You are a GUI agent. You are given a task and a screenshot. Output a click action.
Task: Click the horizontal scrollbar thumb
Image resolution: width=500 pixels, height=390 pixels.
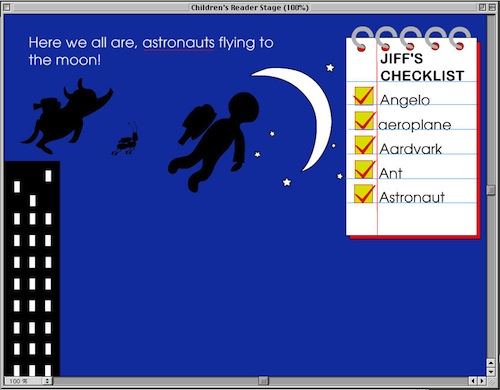(x=263, y=381)
